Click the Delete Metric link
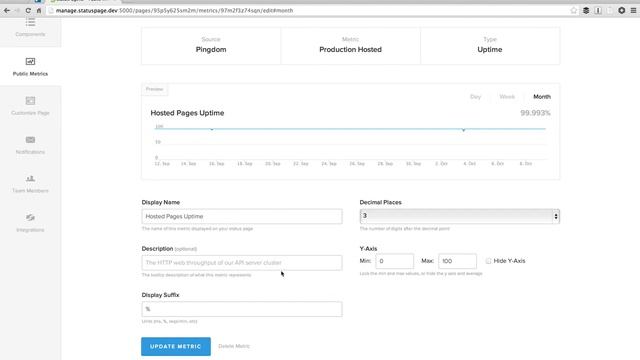This screenshot has height=360, width=640. [234, 346]
